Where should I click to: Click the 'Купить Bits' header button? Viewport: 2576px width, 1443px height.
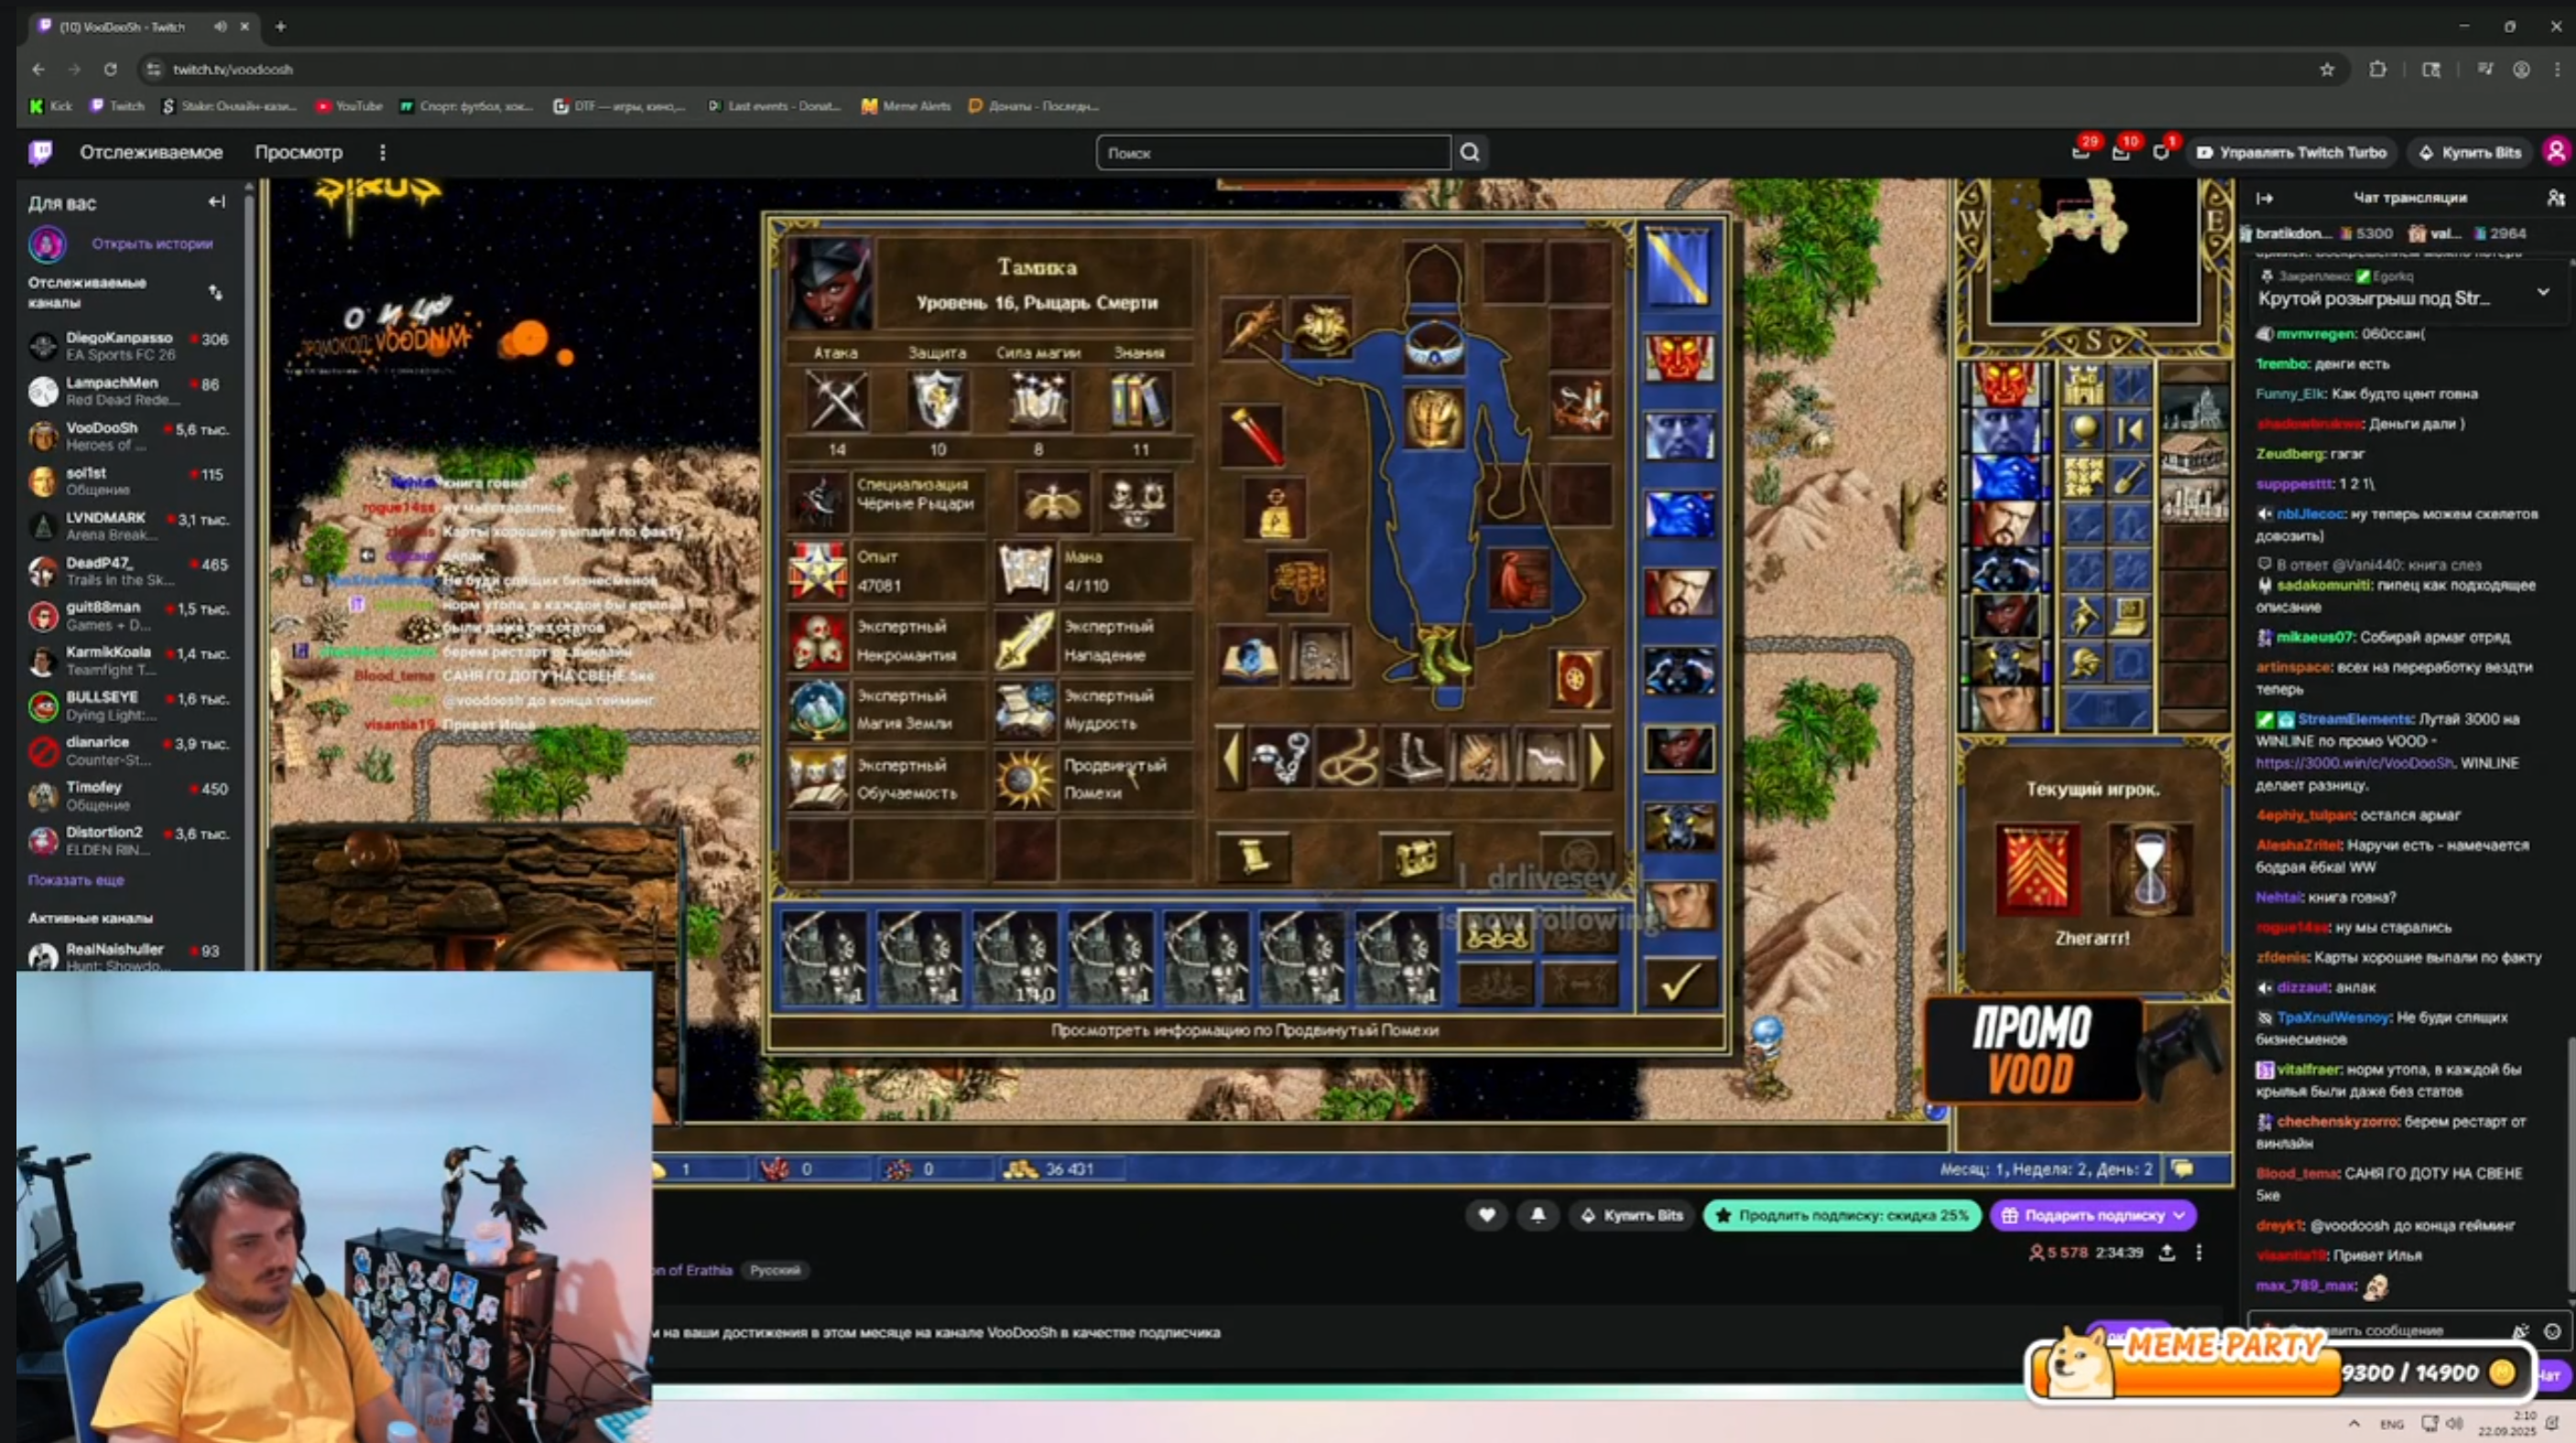click(2470, 152)
